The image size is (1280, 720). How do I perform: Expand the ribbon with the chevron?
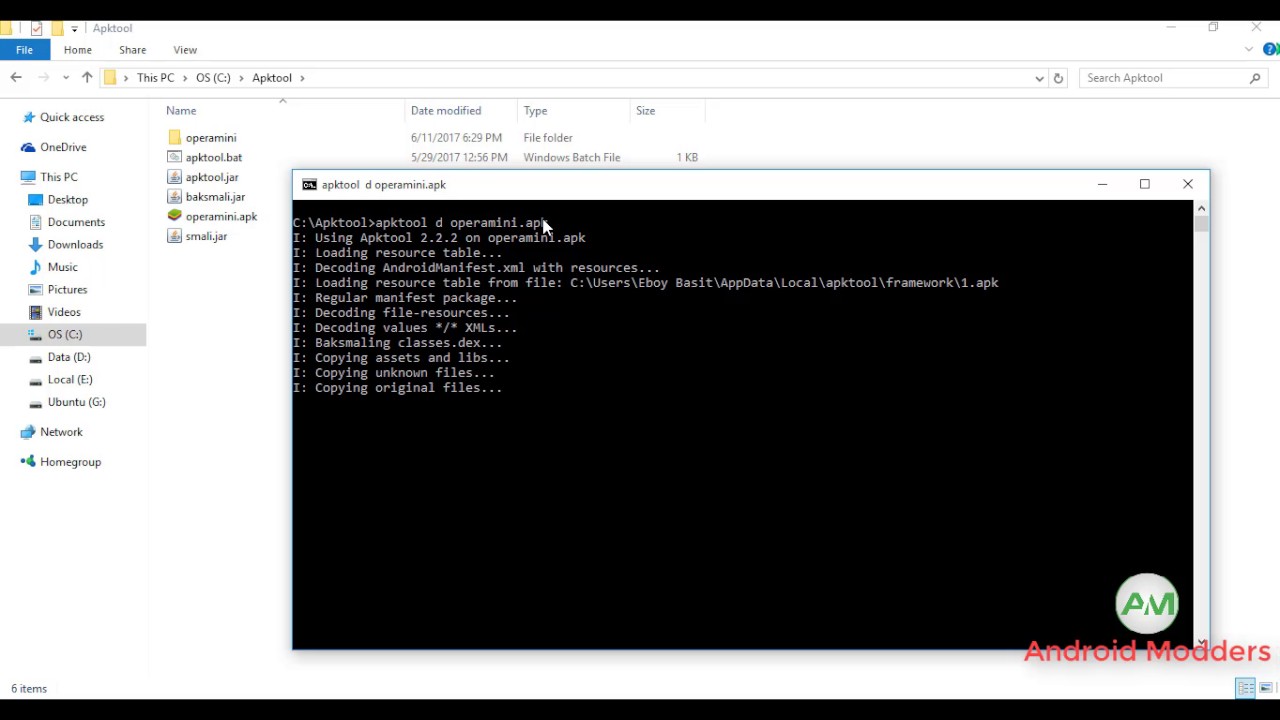(1249, 49)
